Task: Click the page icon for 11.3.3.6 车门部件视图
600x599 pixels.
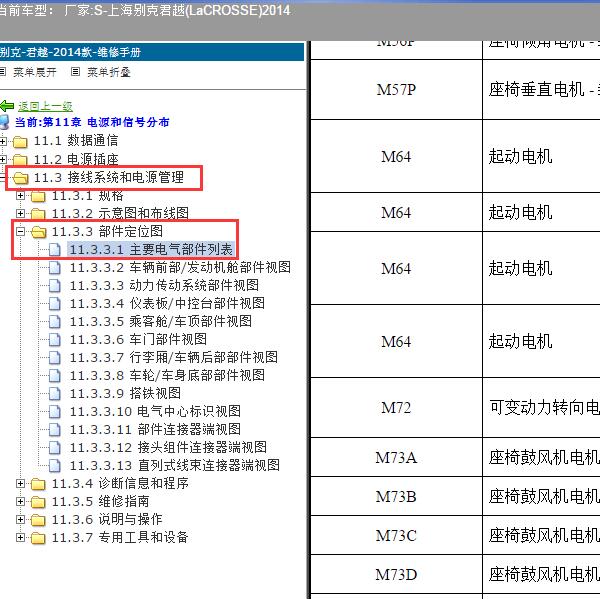Action: [55, 339]
